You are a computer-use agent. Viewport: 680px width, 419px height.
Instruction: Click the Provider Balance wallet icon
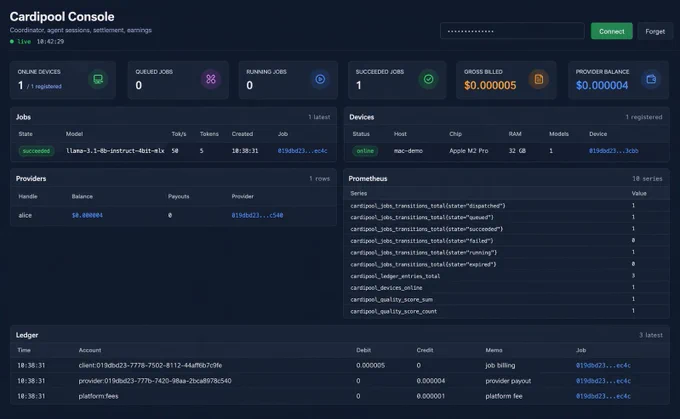pyautogui.click(x=651, y=79)
